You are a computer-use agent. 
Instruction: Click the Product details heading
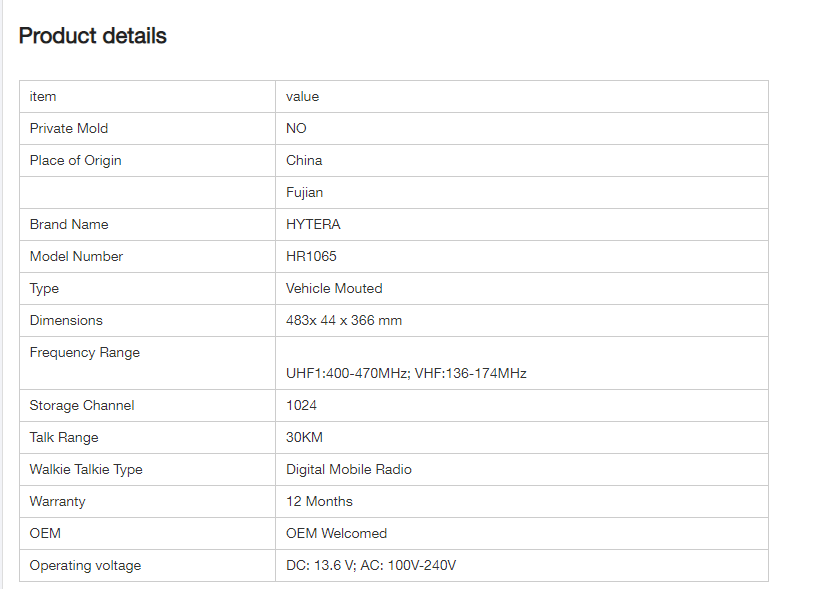[93, 36]
